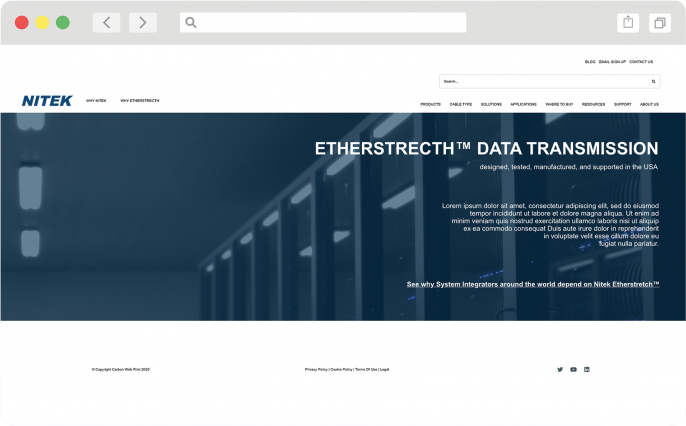Open the Cookie Policy footer link
Screen dimensions: 686x426
click(x=341, y=370)
